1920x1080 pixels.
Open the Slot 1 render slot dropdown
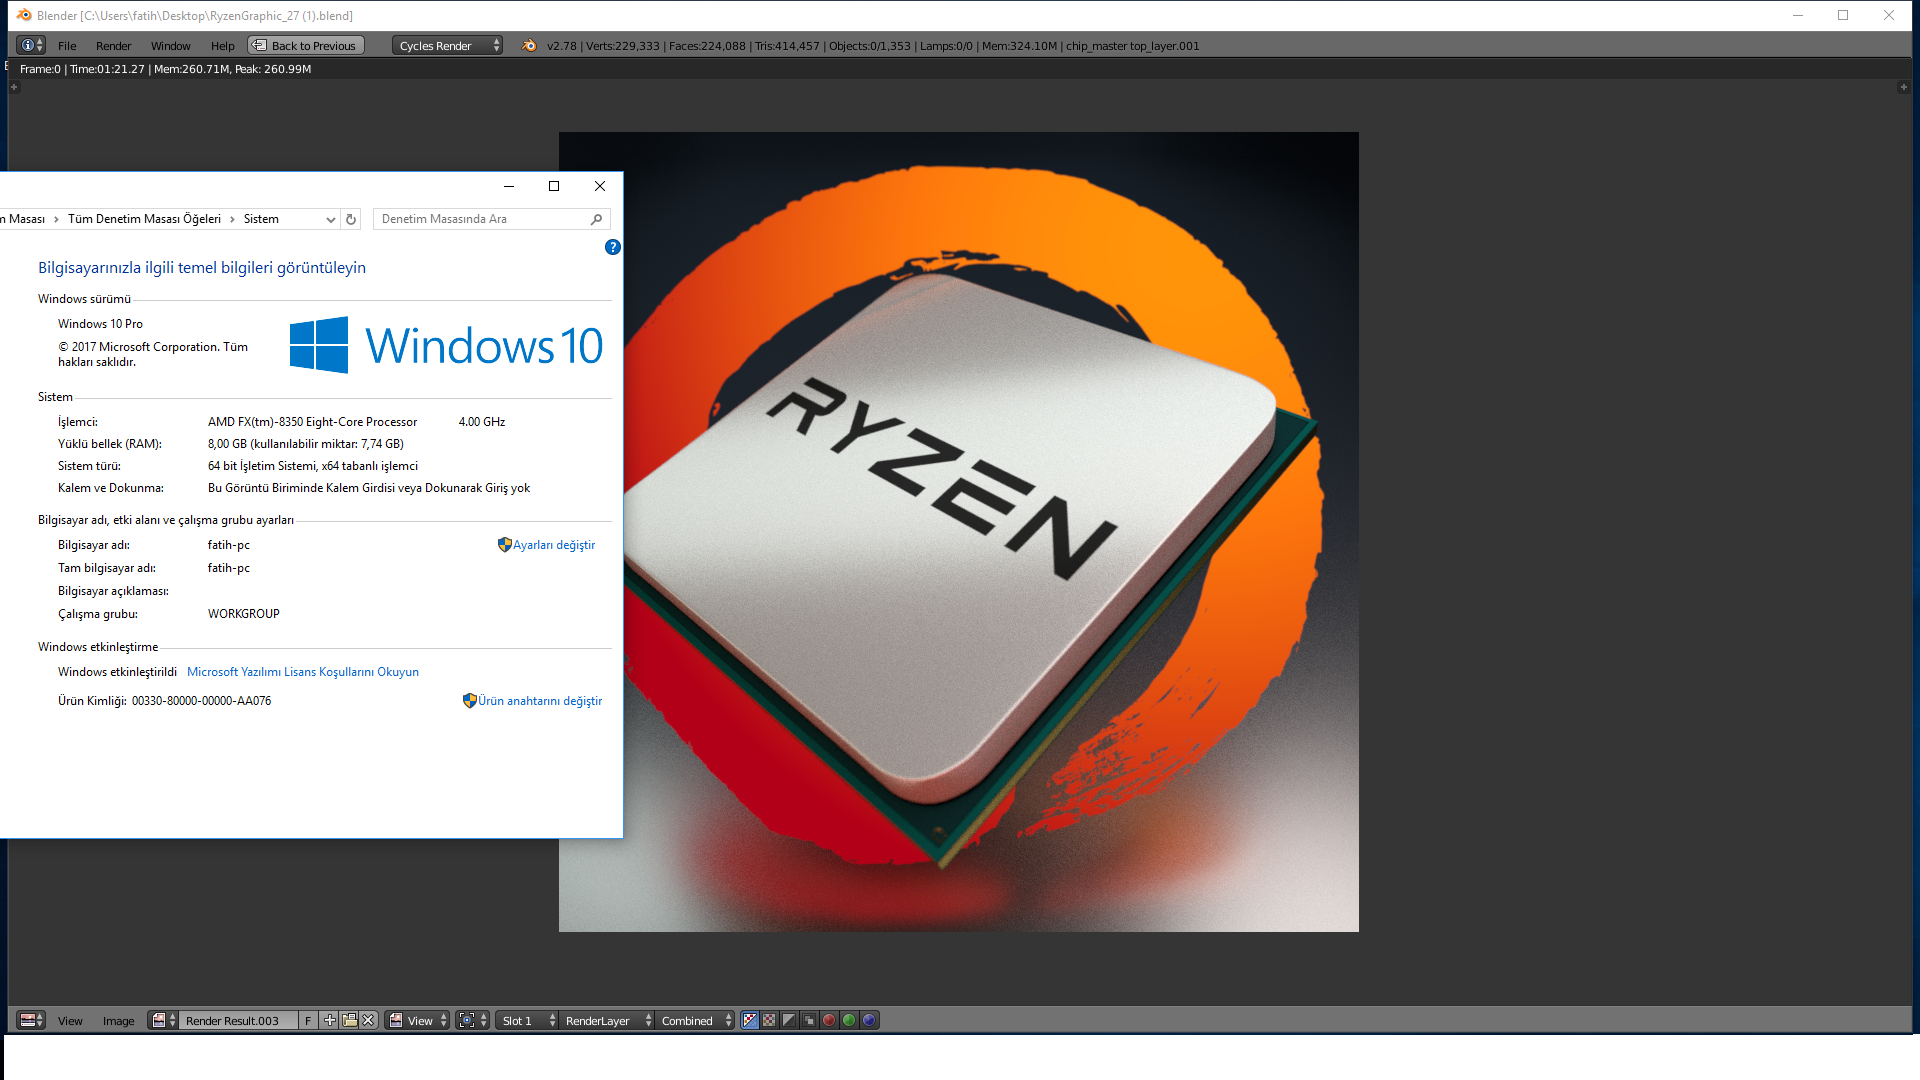(x=526, y=1020)
